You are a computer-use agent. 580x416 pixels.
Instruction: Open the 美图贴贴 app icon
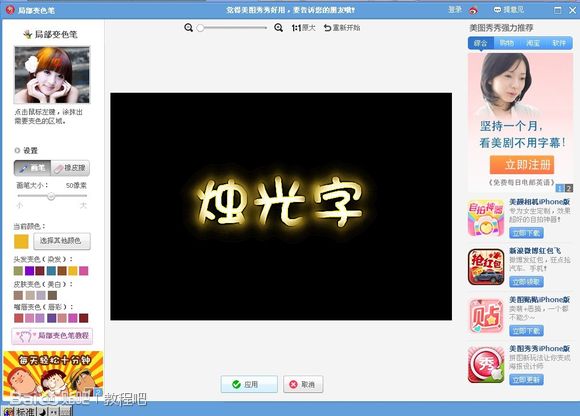pyautogui.click(x=486, y=316)
